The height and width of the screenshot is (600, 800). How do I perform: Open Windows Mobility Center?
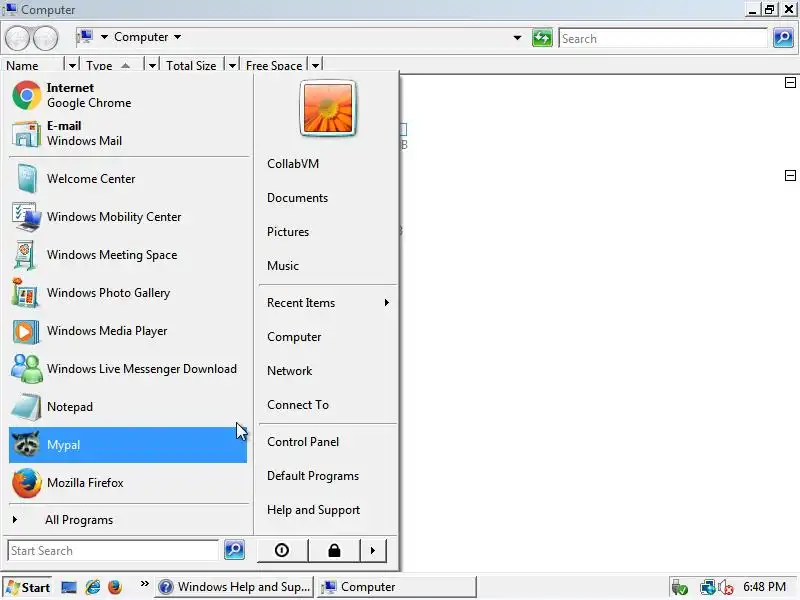coord(128,217)
